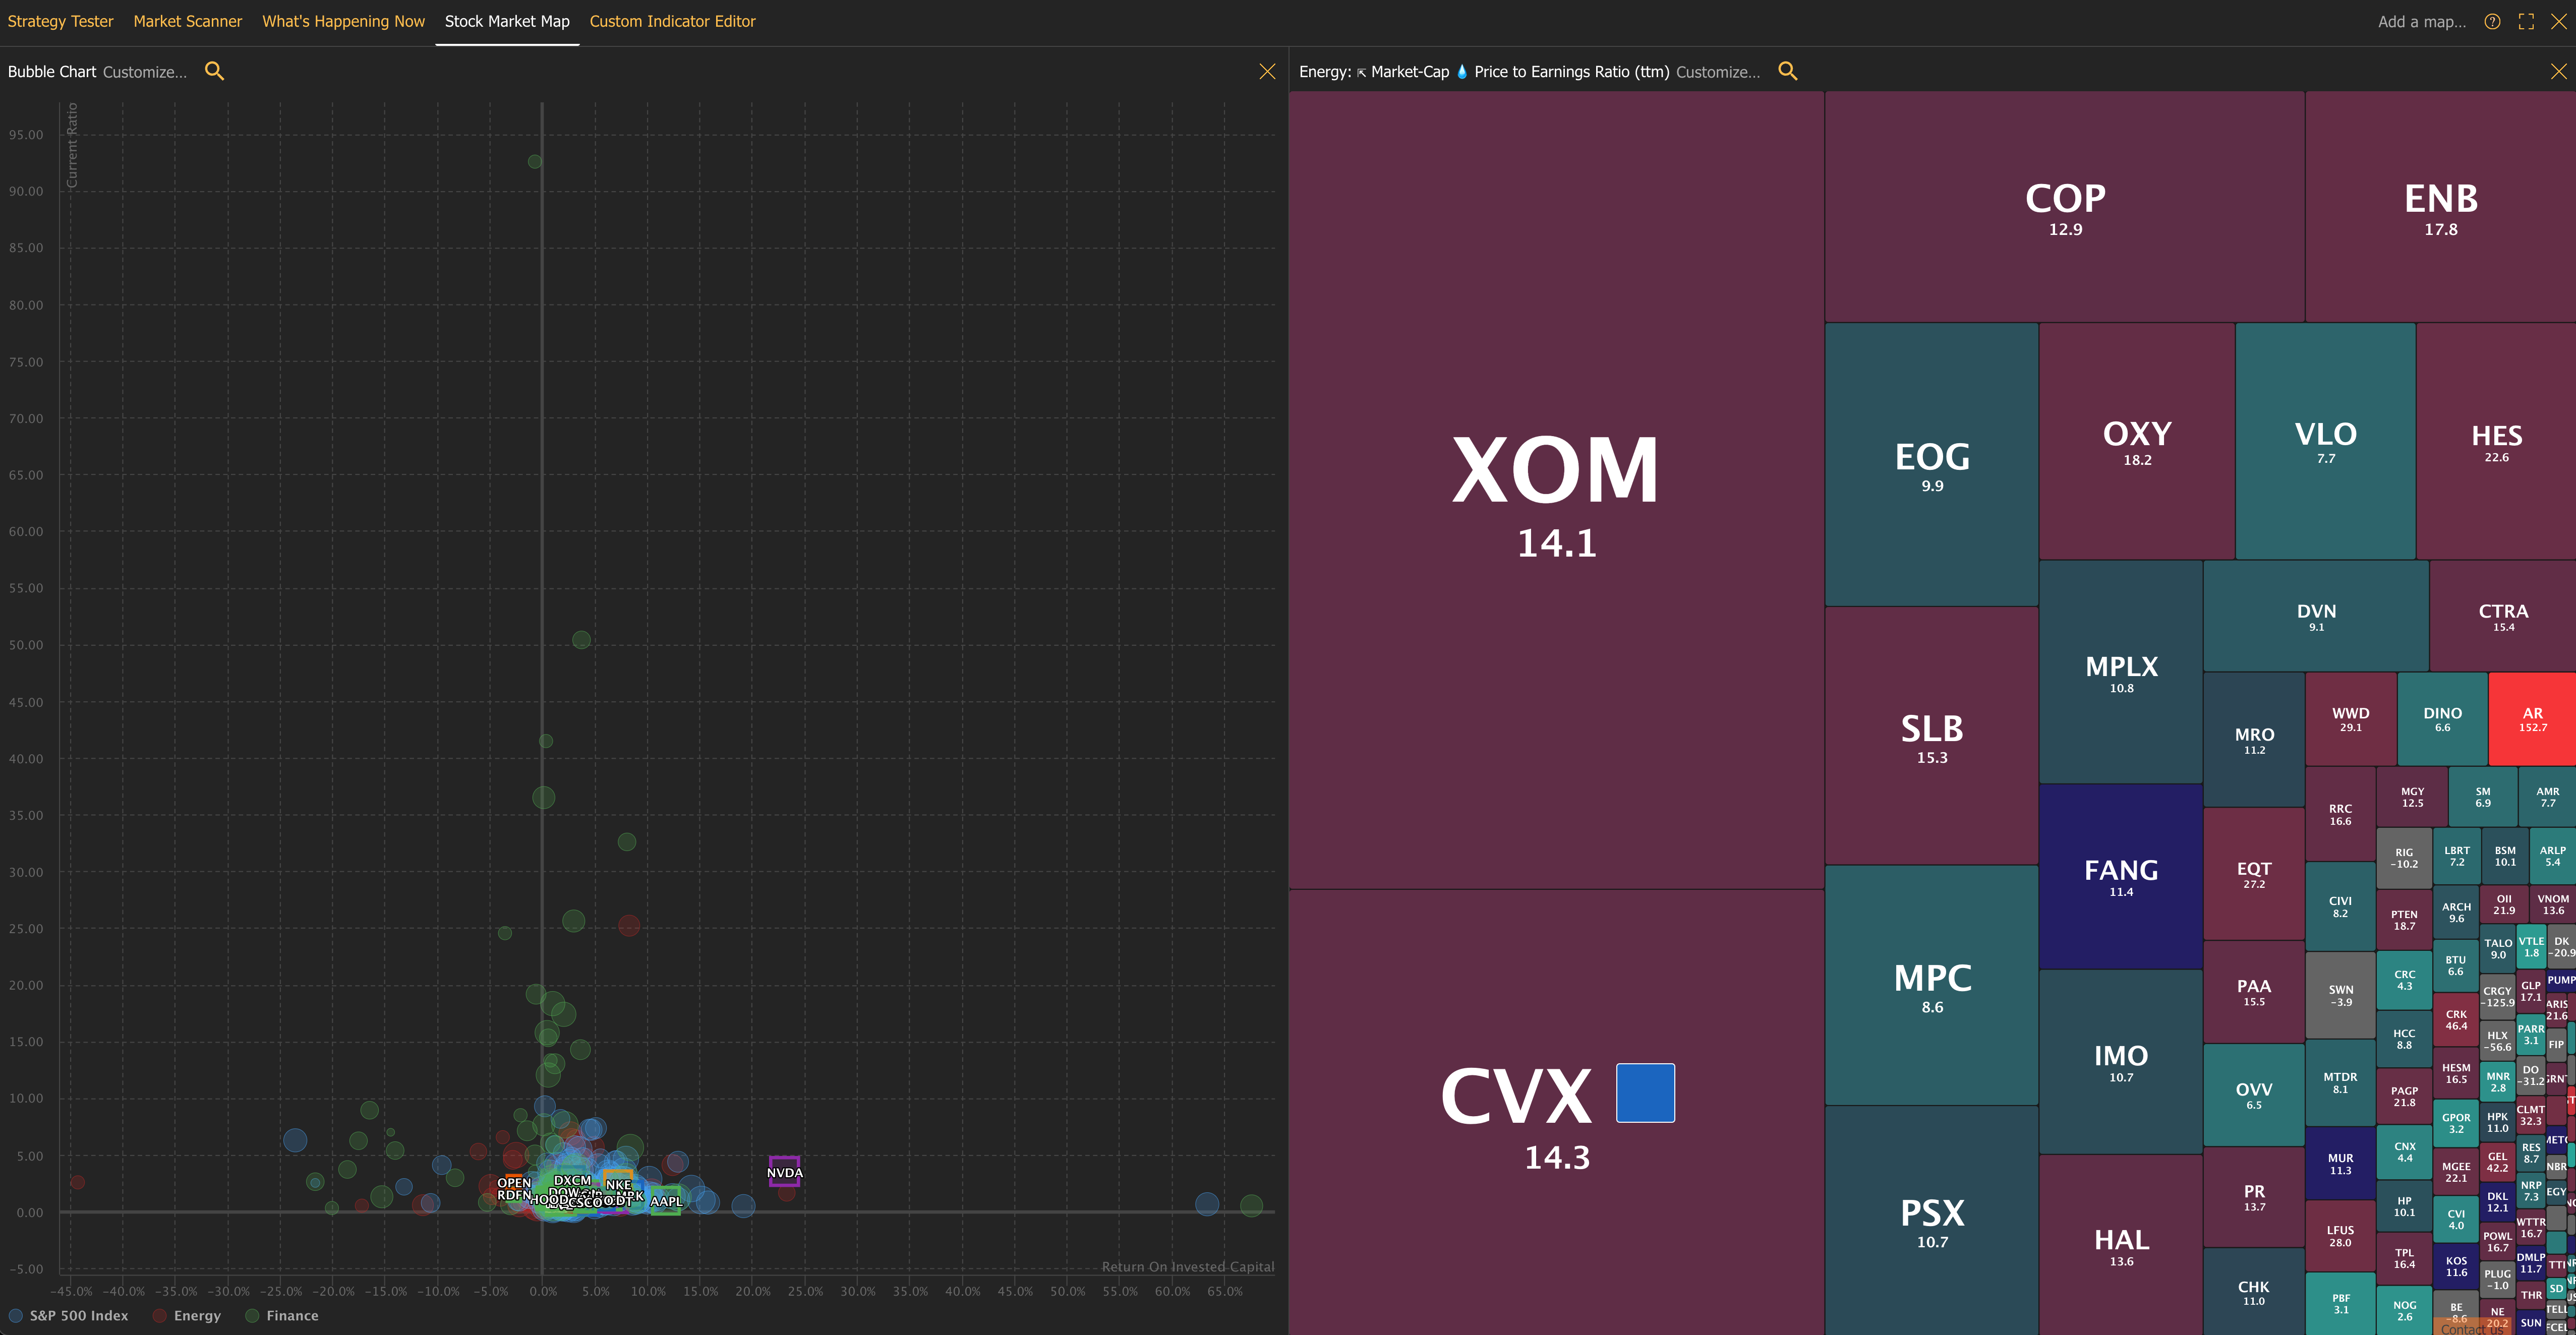The height and width of the screenshot is (1335, 2576).
Task: Toggle Finance series legend circle
Action: (x=252, y=1315)
